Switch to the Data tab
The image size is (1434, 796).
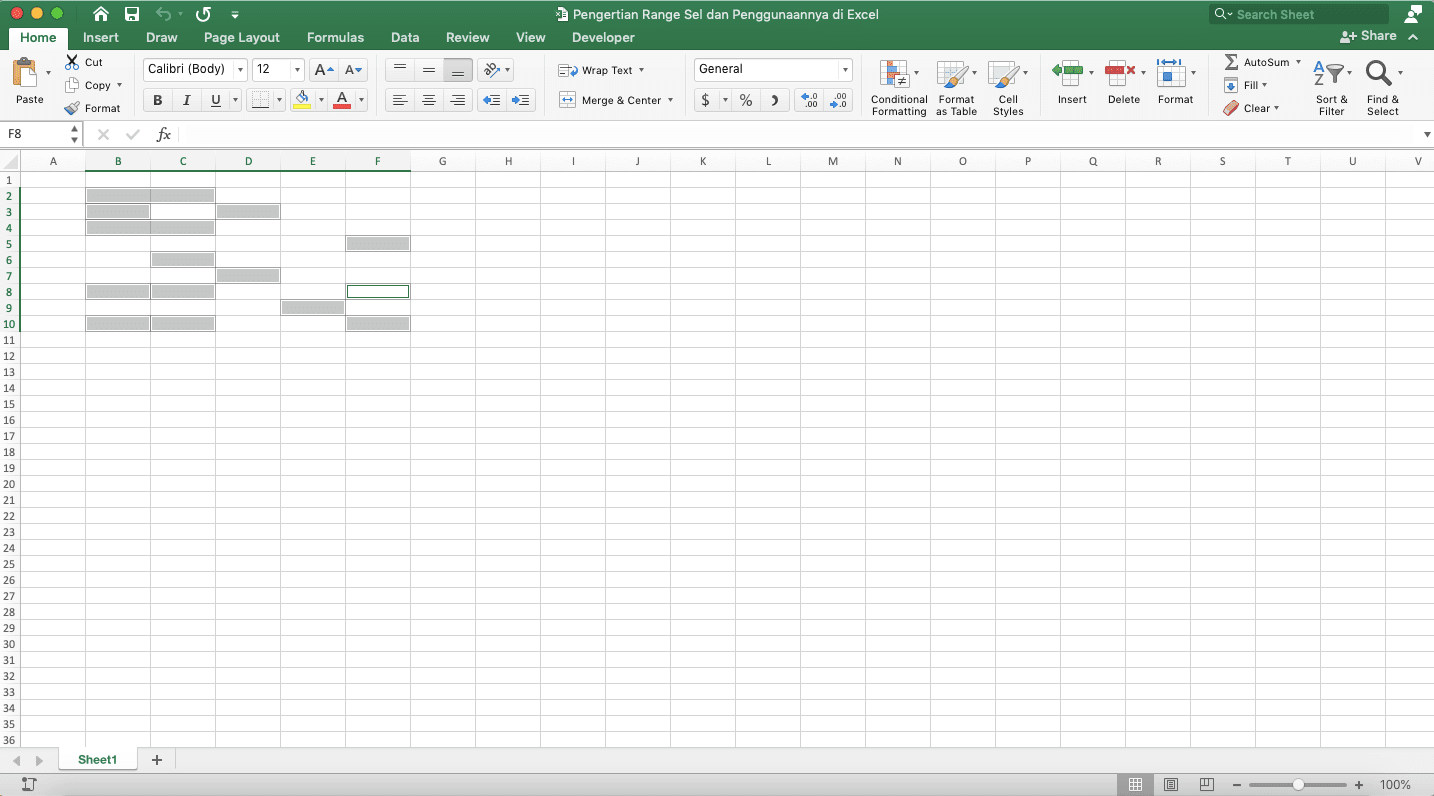point(405,37)
